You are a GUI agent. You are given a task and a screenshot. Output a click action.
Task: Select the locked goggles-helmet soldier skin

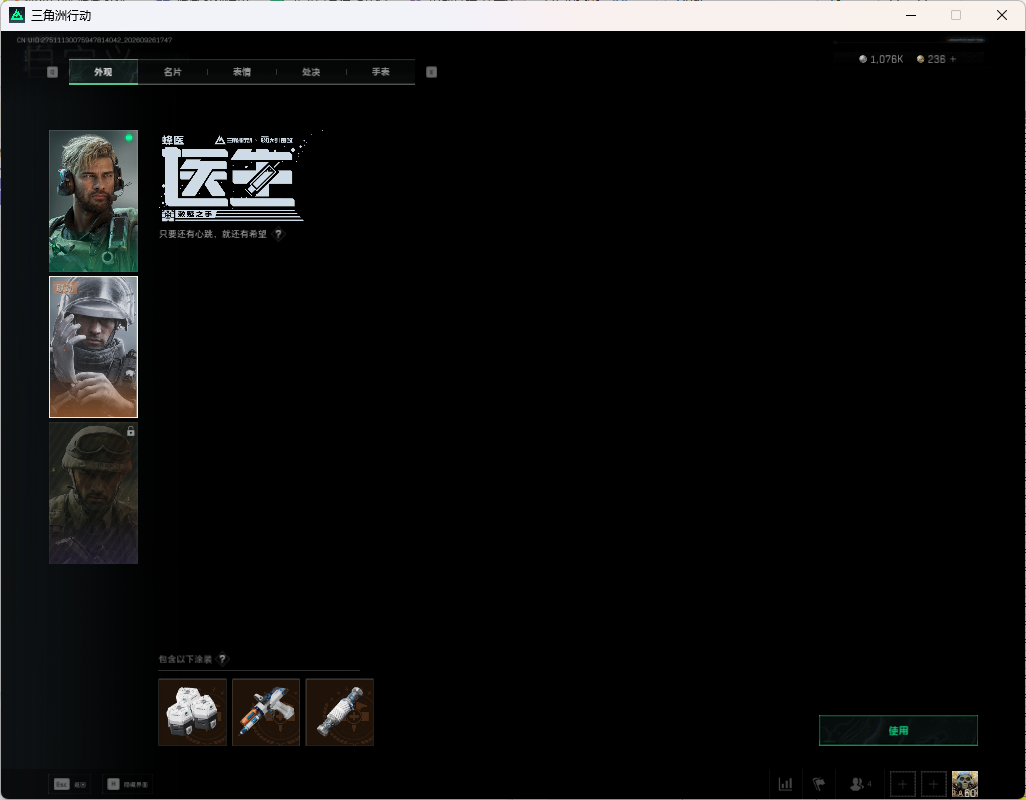click(x=94, y=493)
